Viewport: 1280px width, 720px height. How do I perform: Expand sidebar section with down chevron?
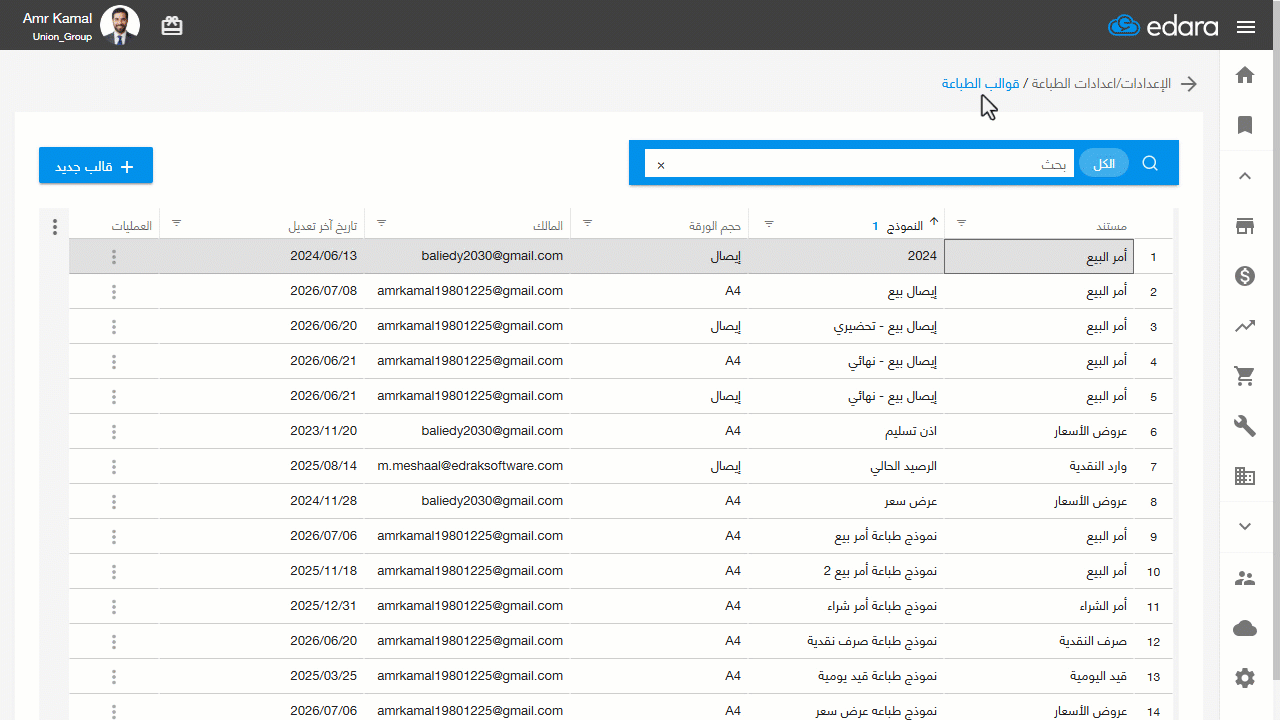click(x=1245, y=526)
